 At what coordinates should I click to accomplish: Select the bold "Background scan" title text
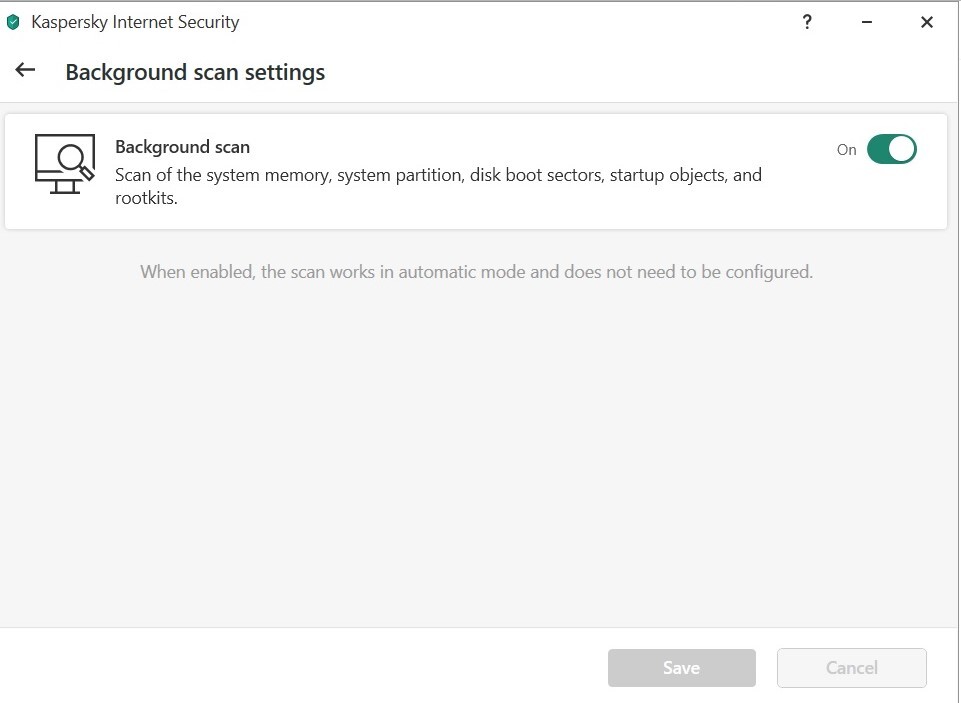point(182,147)
